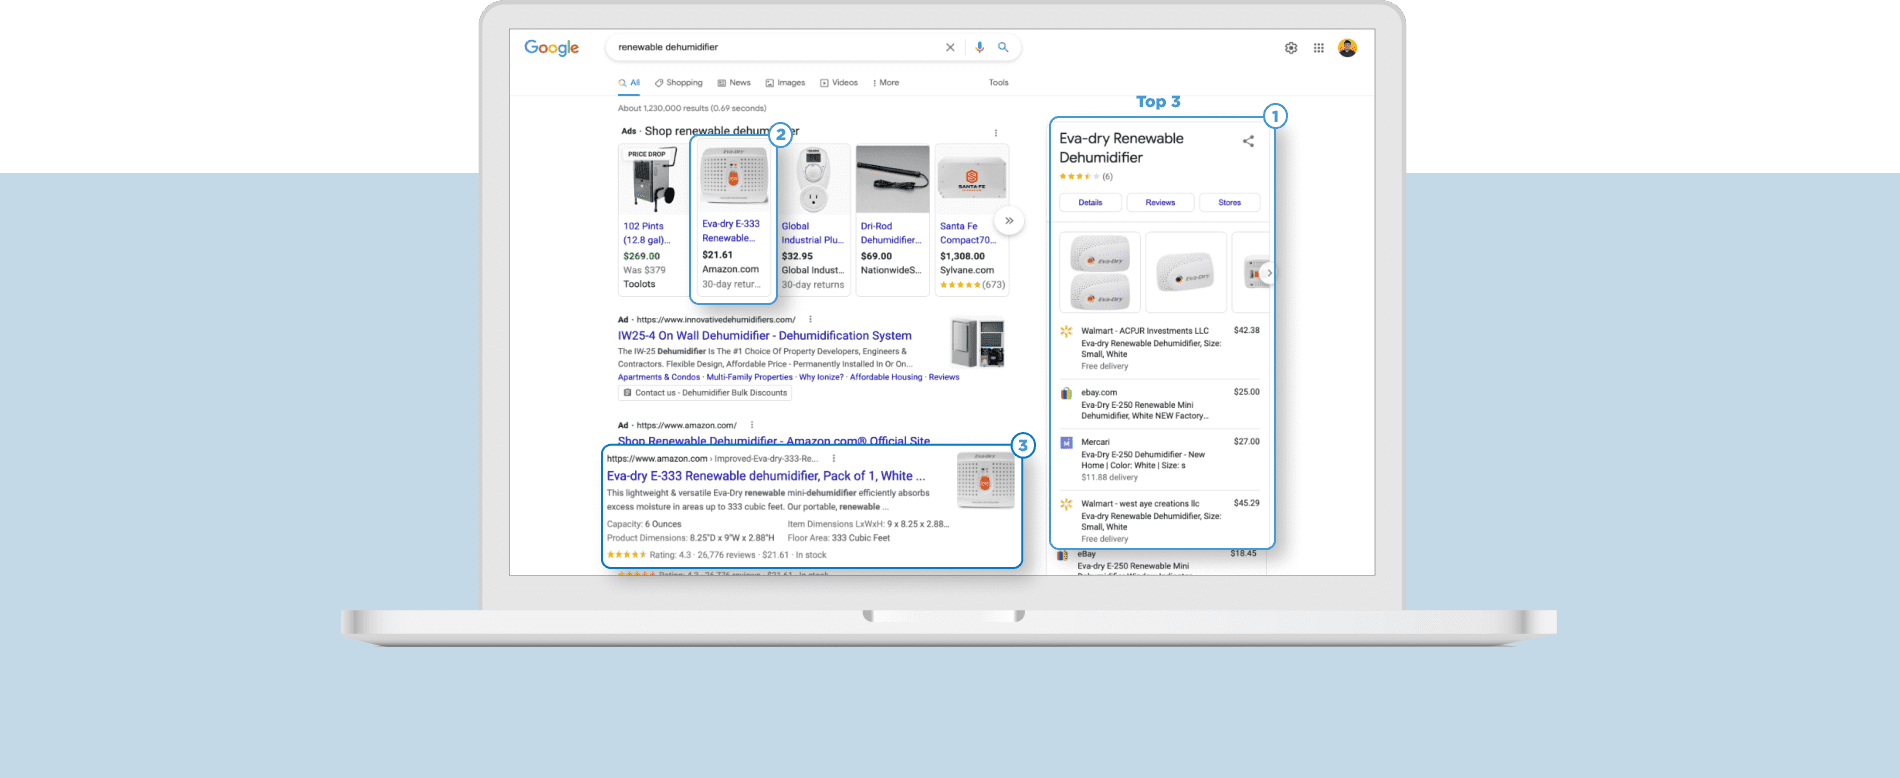Click the single Eva-dry unit product image

click(1185, 273)
